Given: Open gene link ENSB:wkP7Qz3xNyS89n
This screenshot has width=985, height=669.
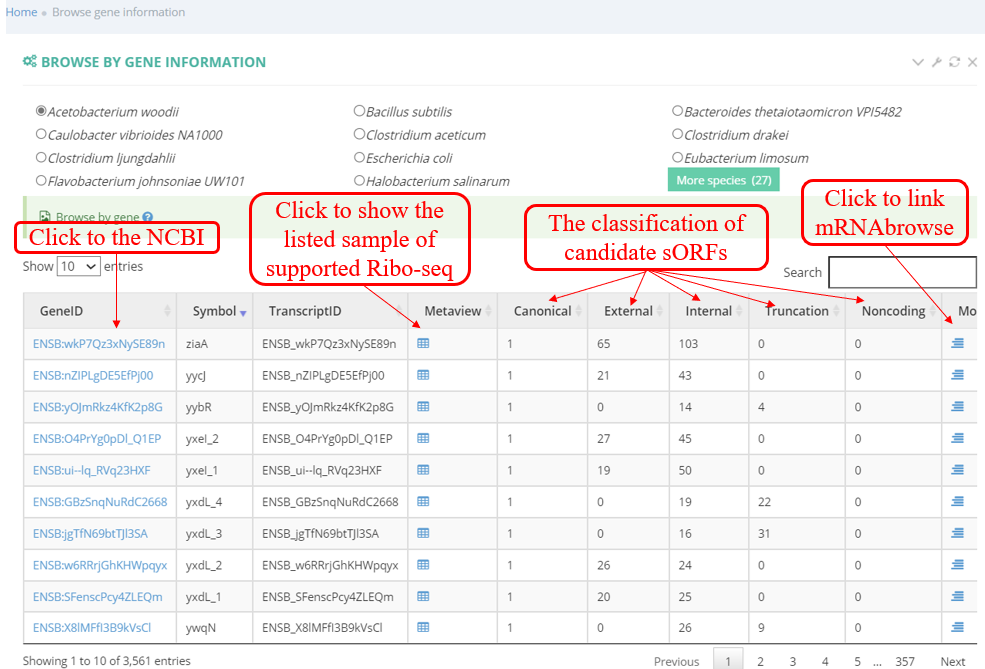Looking at the screenshot, I should coord(98,344).
